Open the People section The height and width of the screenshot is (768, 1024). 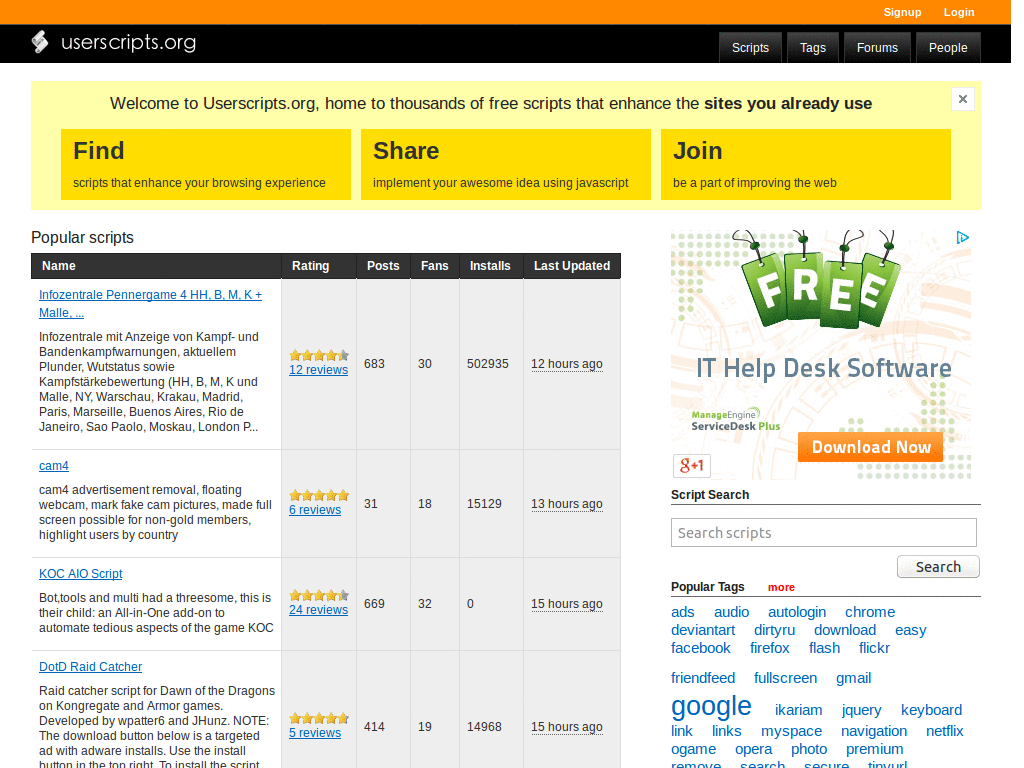[x=947, y=47]
